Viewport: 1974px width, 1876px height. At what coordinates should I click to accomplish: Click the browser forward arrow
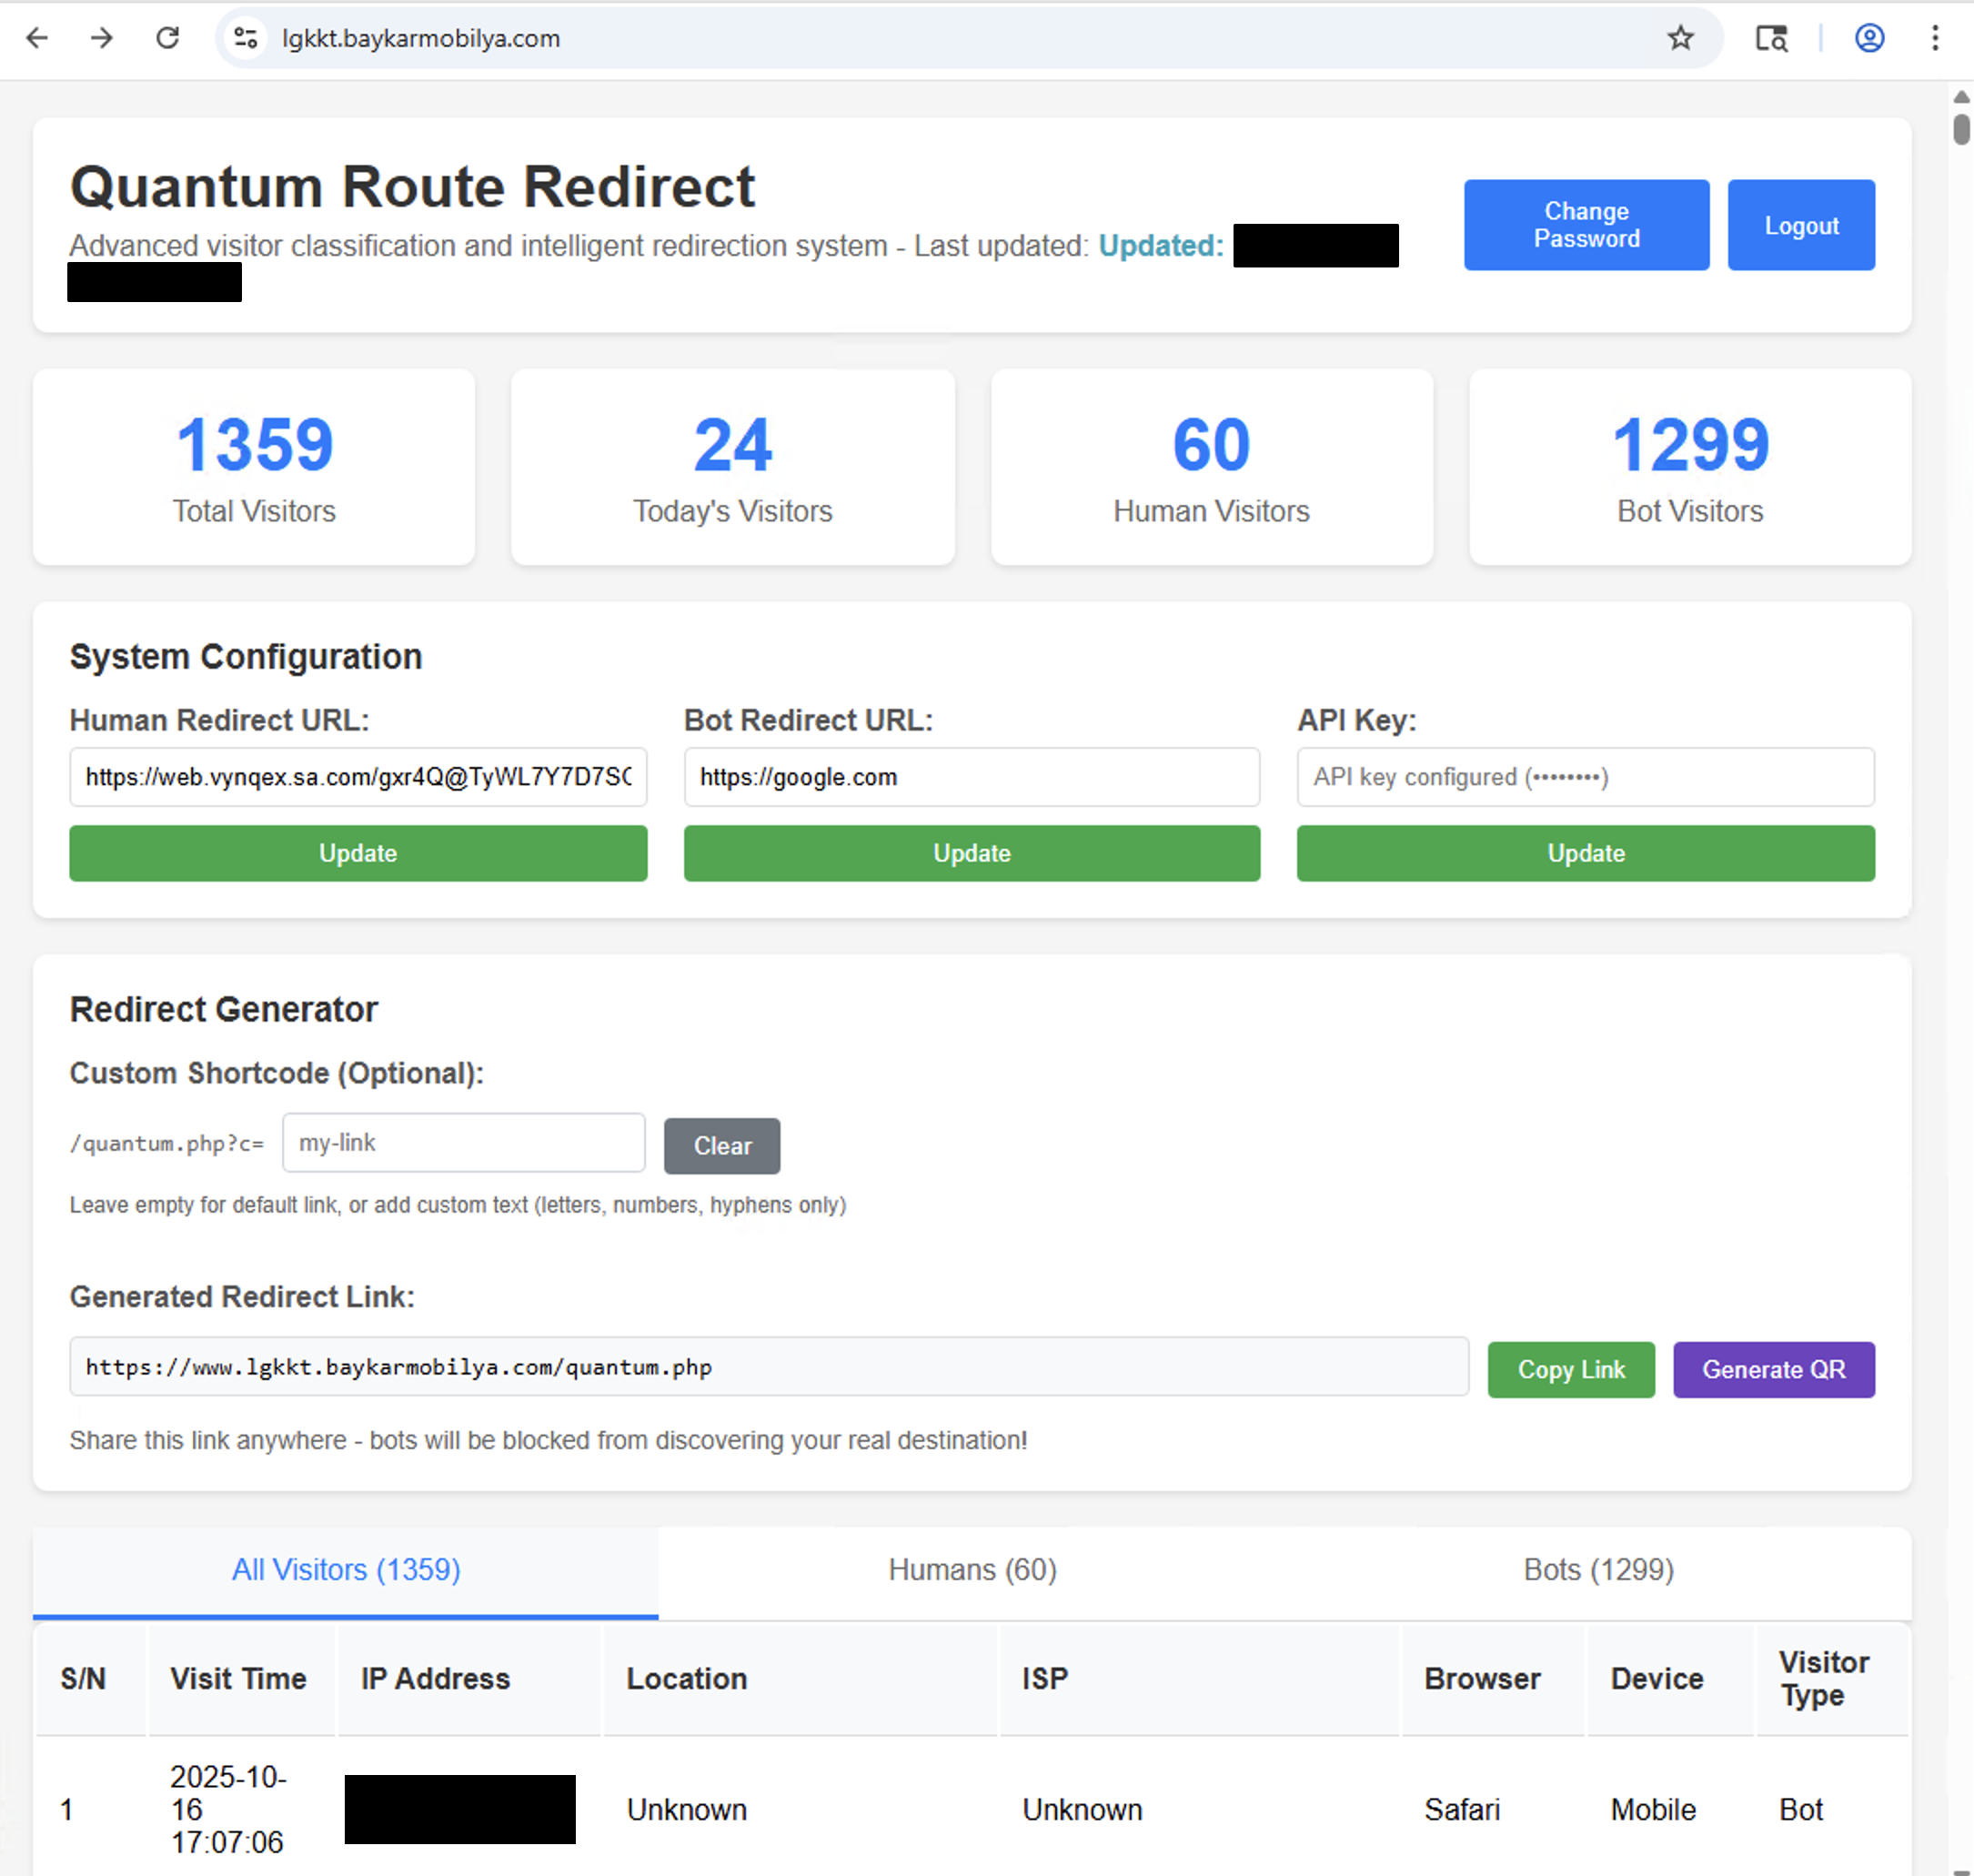tap(101, 38)
